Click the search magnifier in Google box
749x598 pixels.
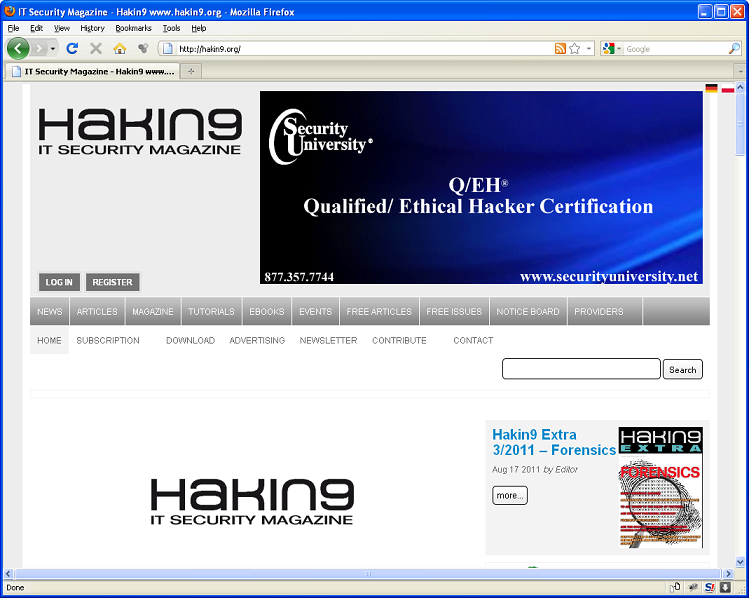[734, 48]
